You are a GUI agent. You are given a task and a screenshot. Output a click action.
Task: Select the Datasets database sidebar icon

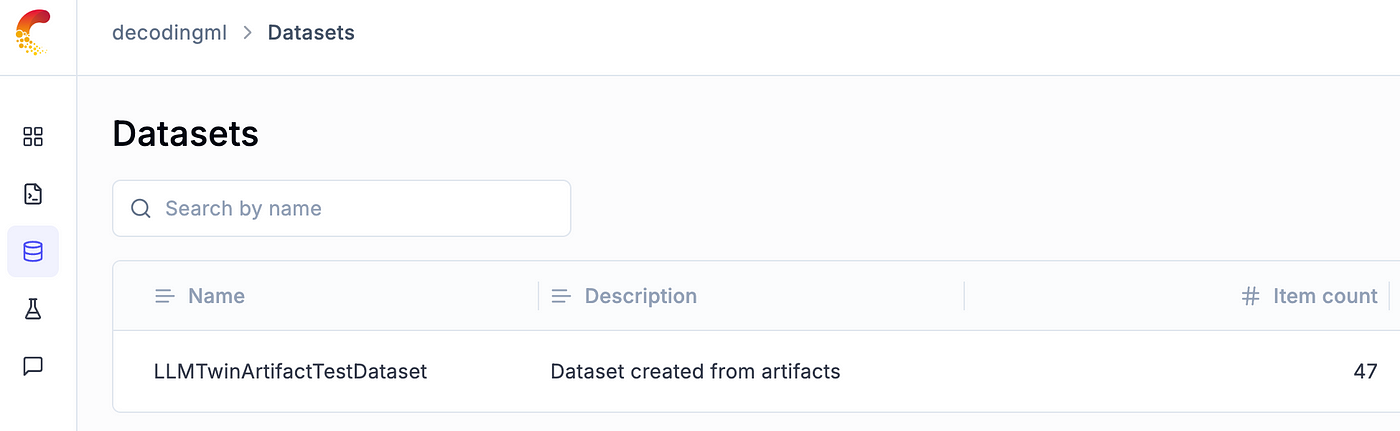tap(33, 251)
